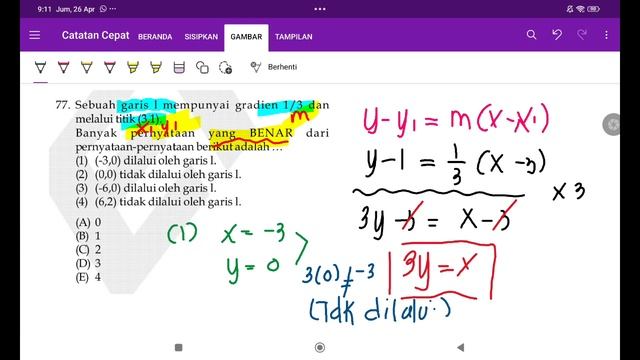Screen dimensions: 640x360
Task: Tap the Wi-Fi status icon
Action: point(580,9)
